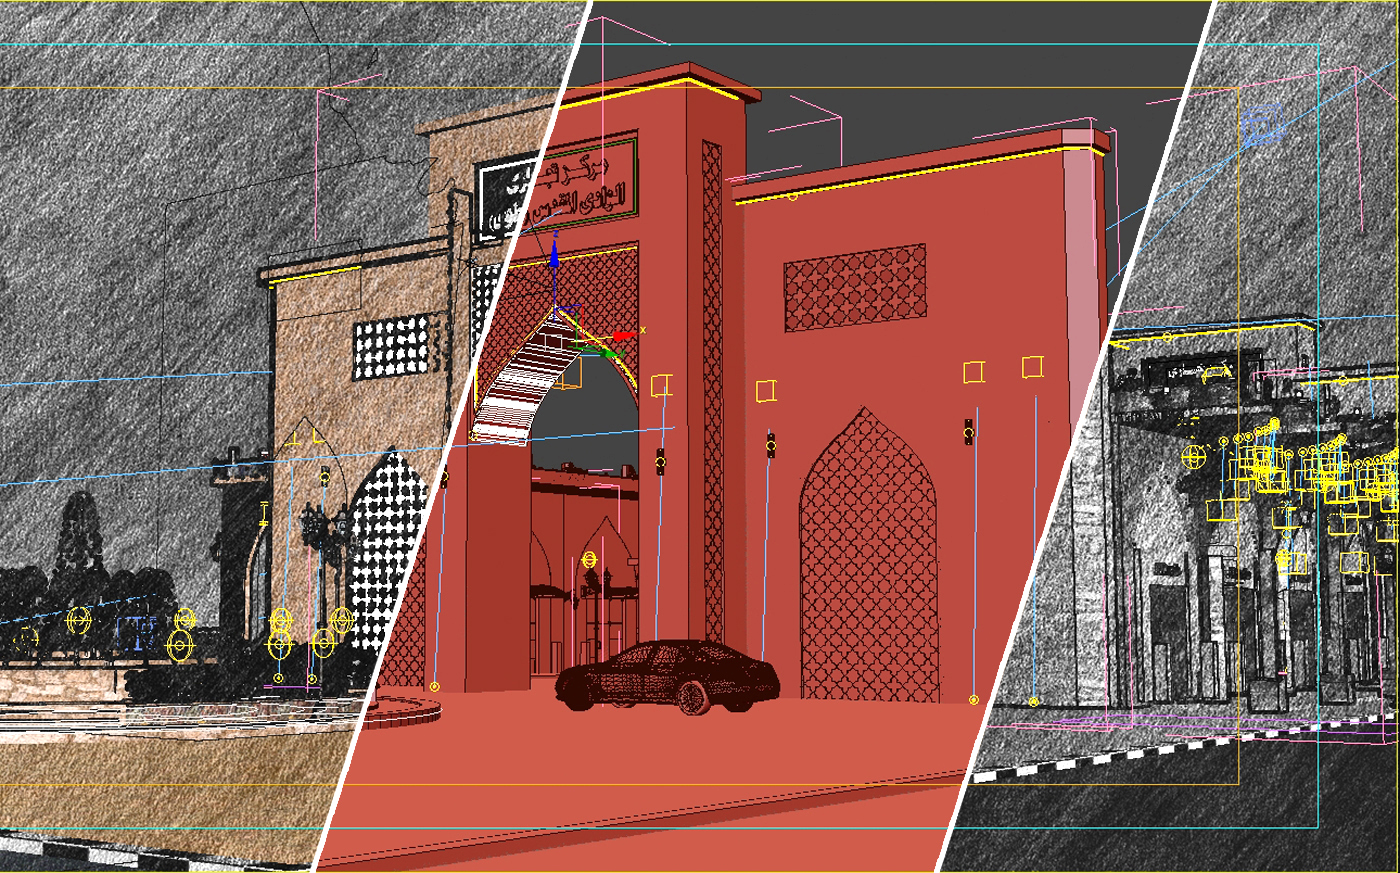Click the magenta helper line under the light posts
This screenshot has width=1400, height=873.
pyautogui.click(x=290, y=686)
